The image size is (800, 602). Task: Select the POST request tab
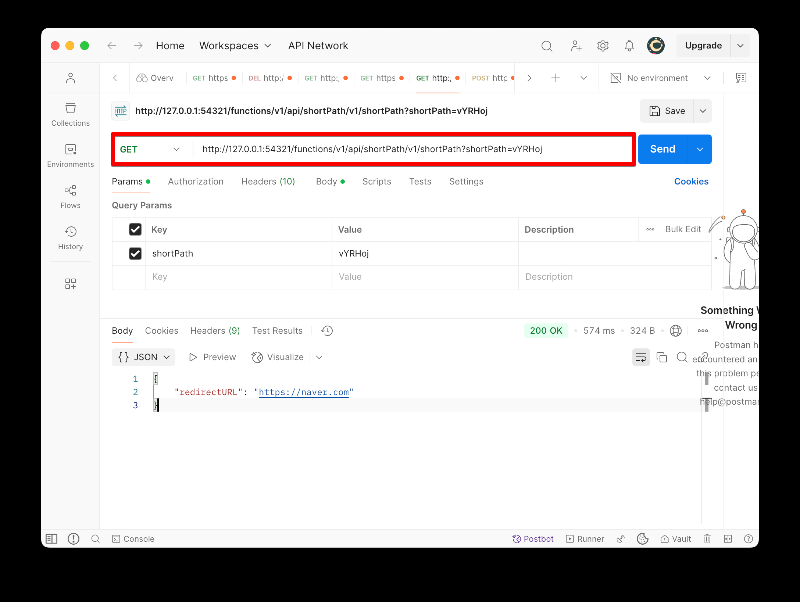[492, 78]
